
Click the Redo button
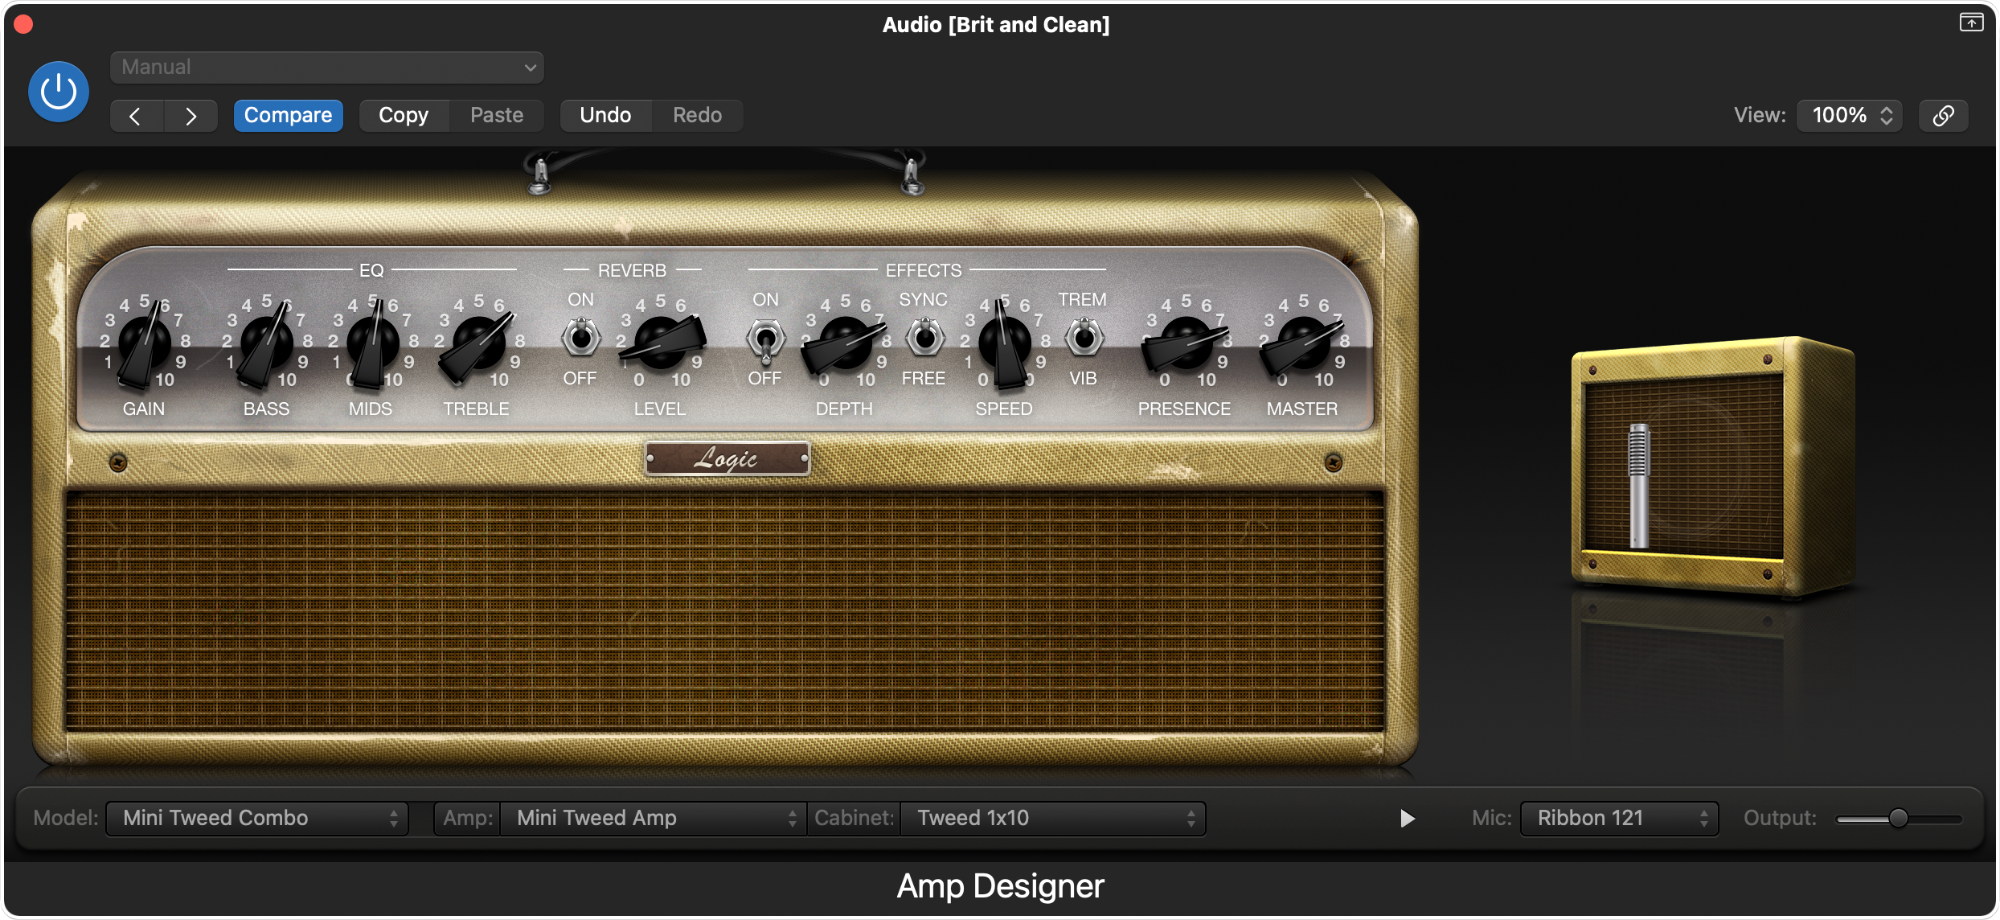click(697, 115)
